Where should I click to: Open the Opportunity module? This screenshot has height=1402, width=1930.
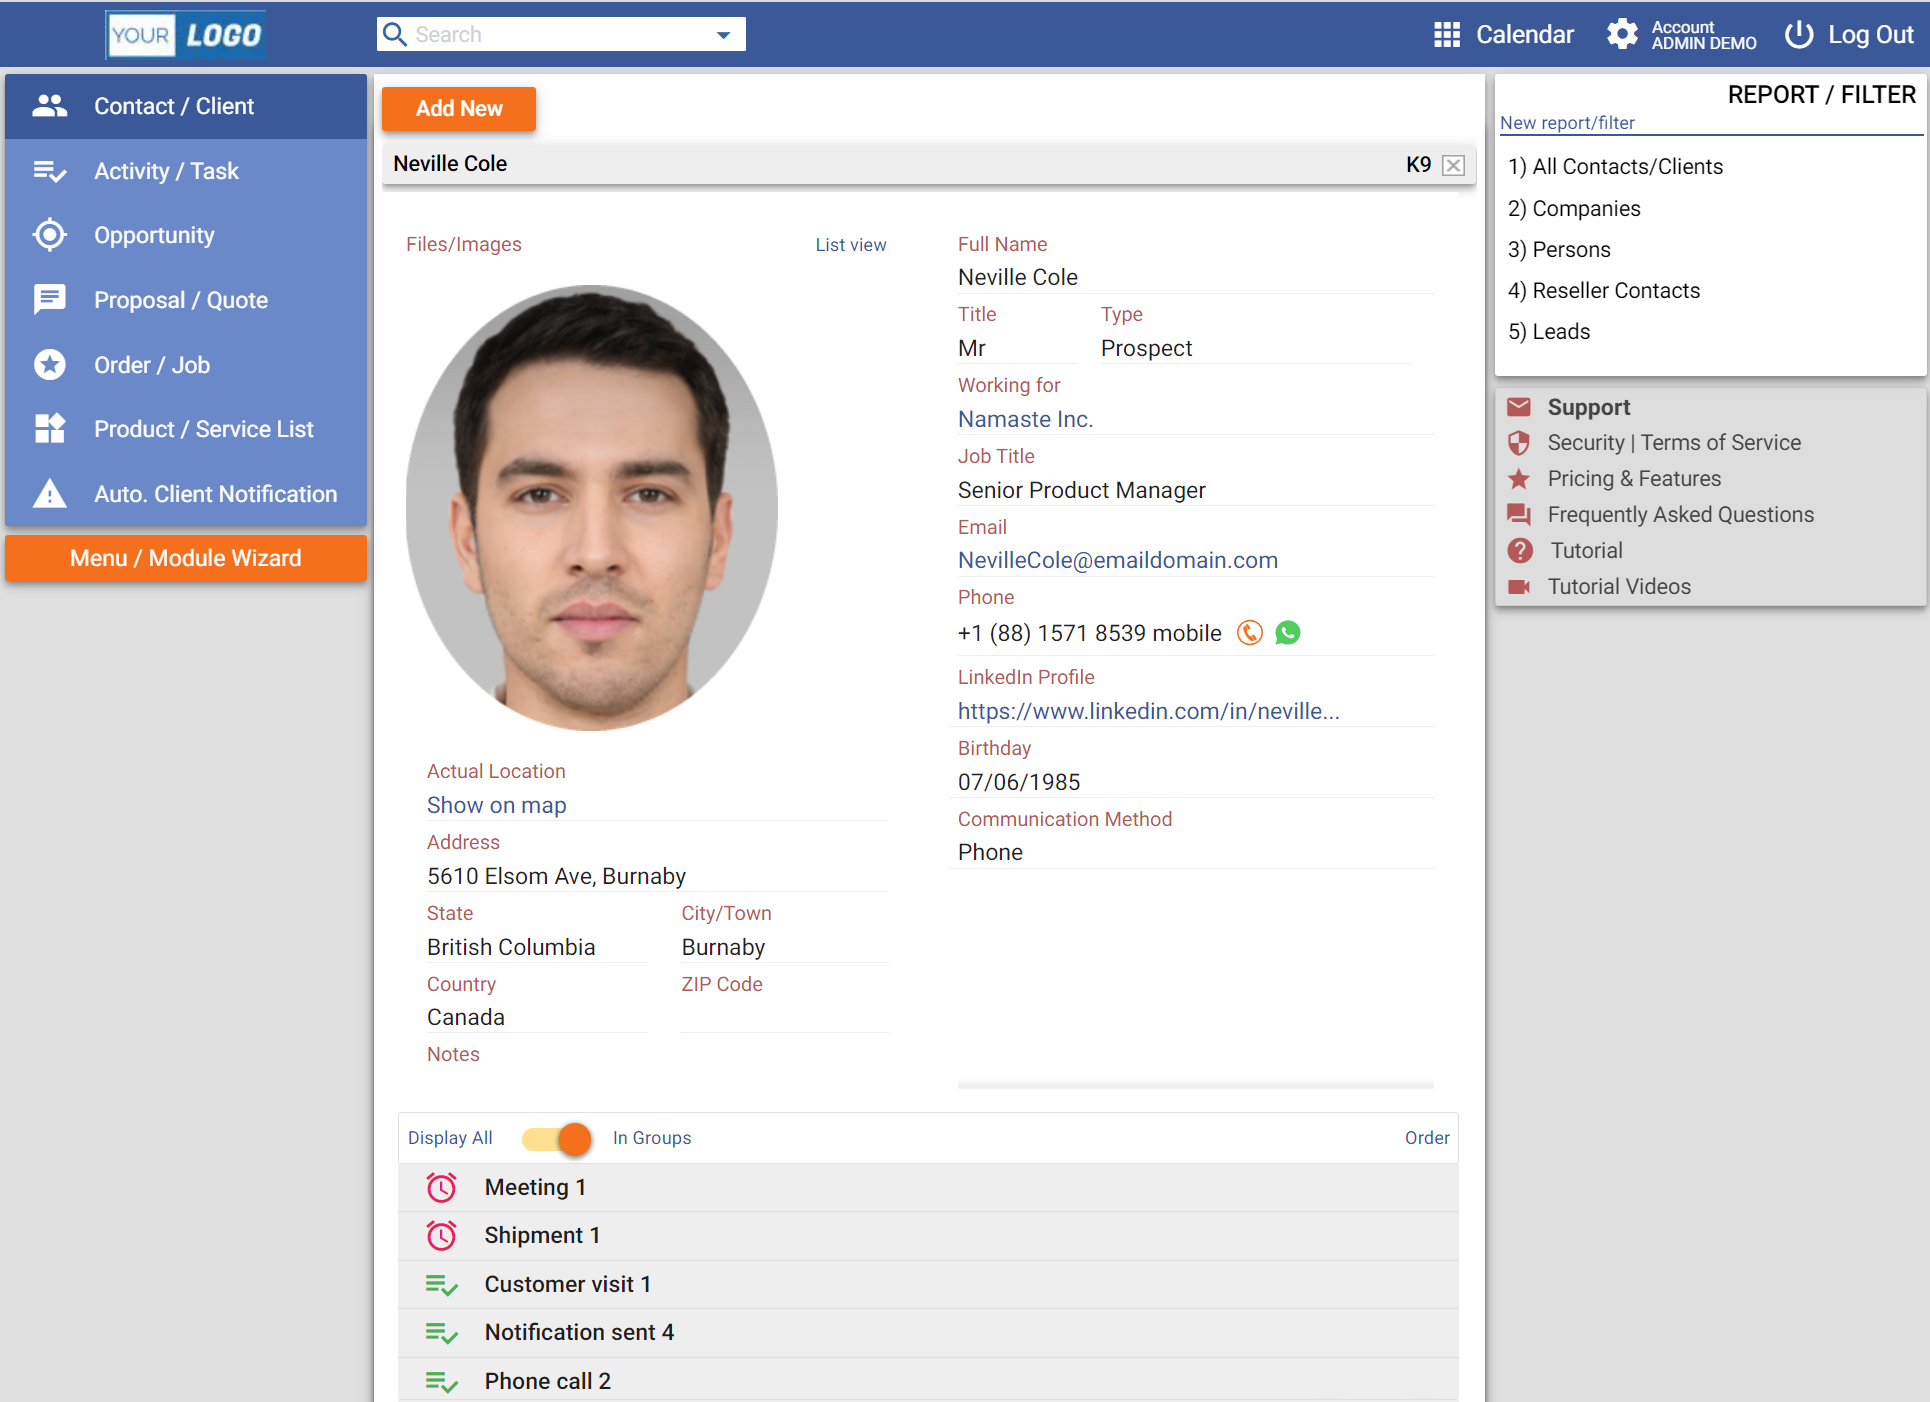click(x=49, y=235)
